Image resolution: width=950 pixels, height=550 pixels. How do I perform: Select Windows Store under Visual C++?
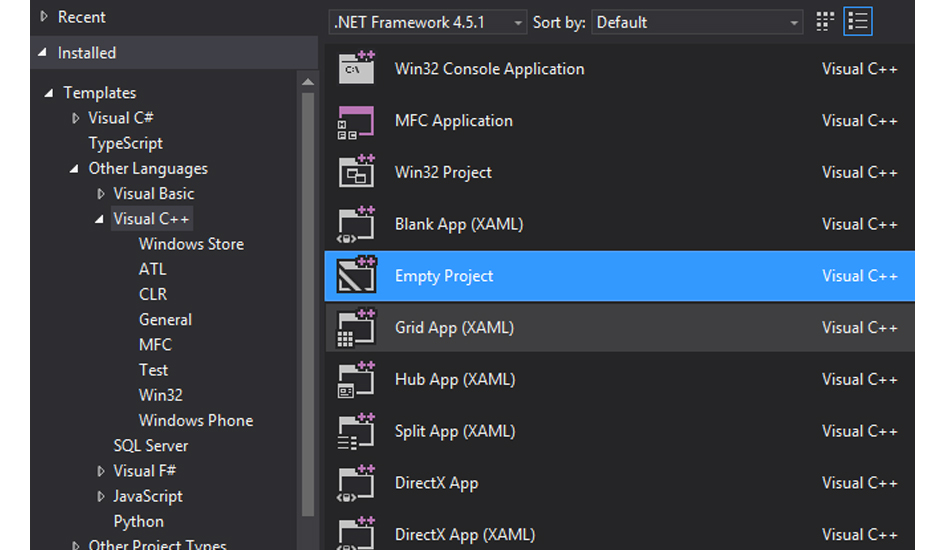(x=191, y=244)
